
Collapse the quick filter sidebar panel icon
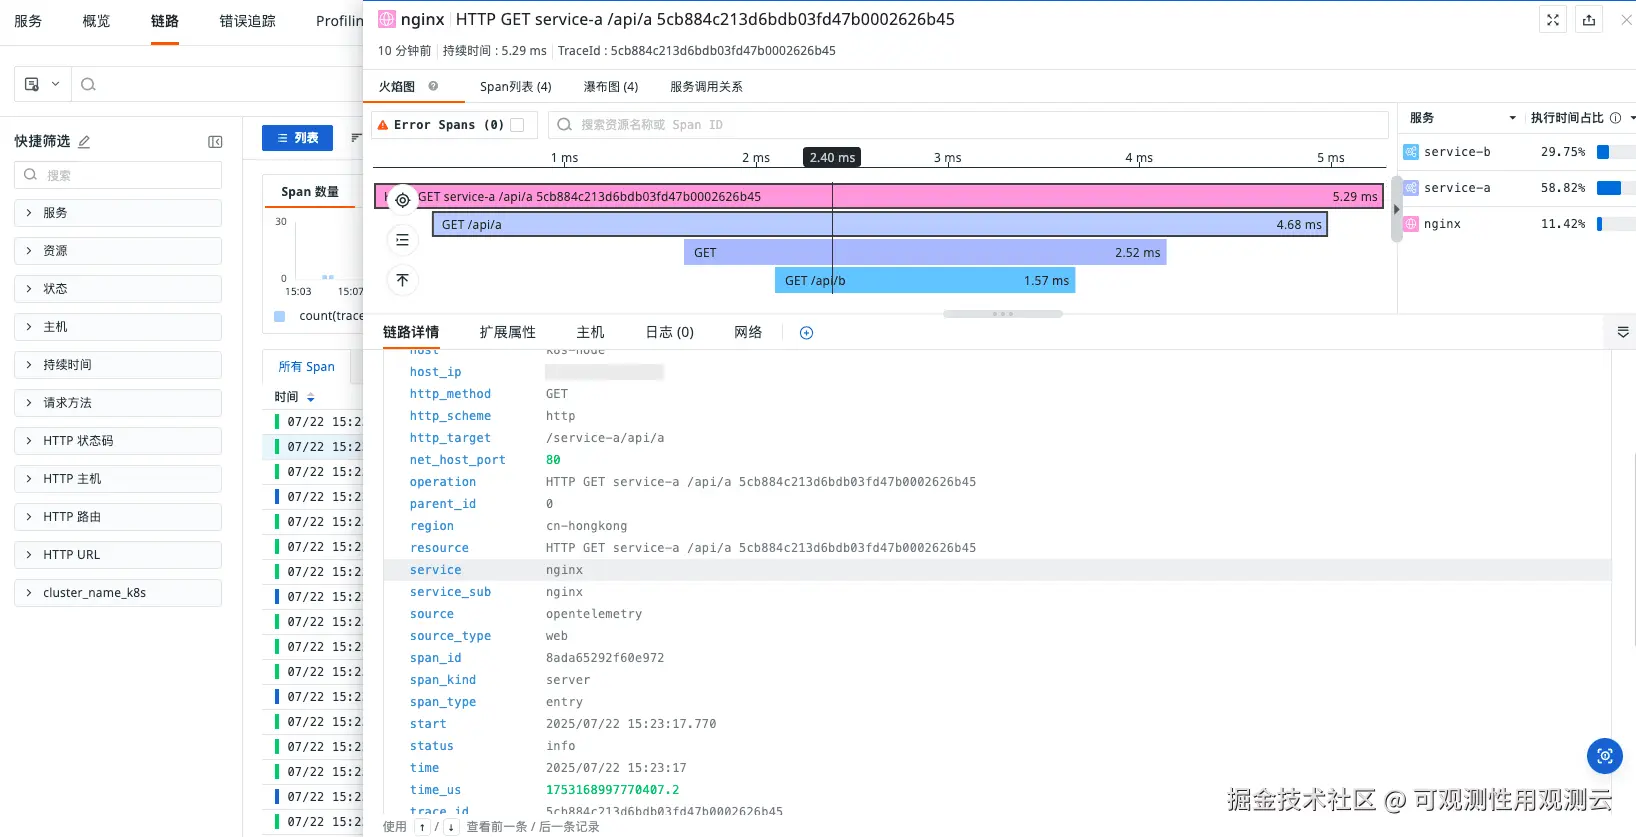coord(215,142)
